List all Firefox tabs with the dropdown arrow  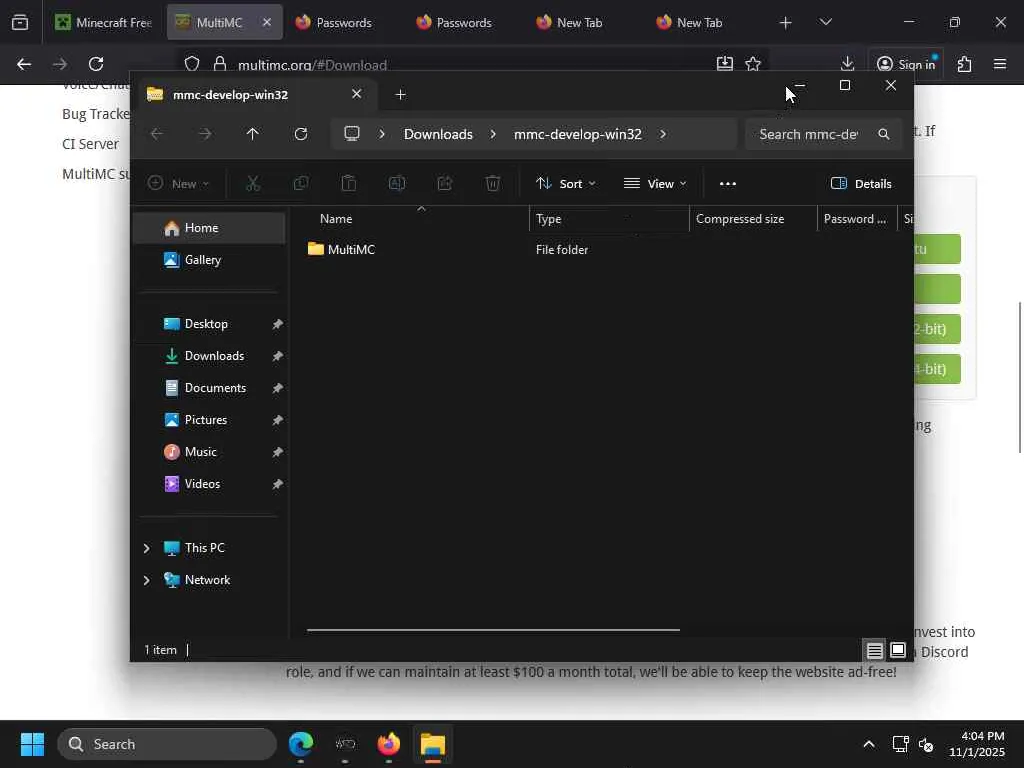[825, 22]
